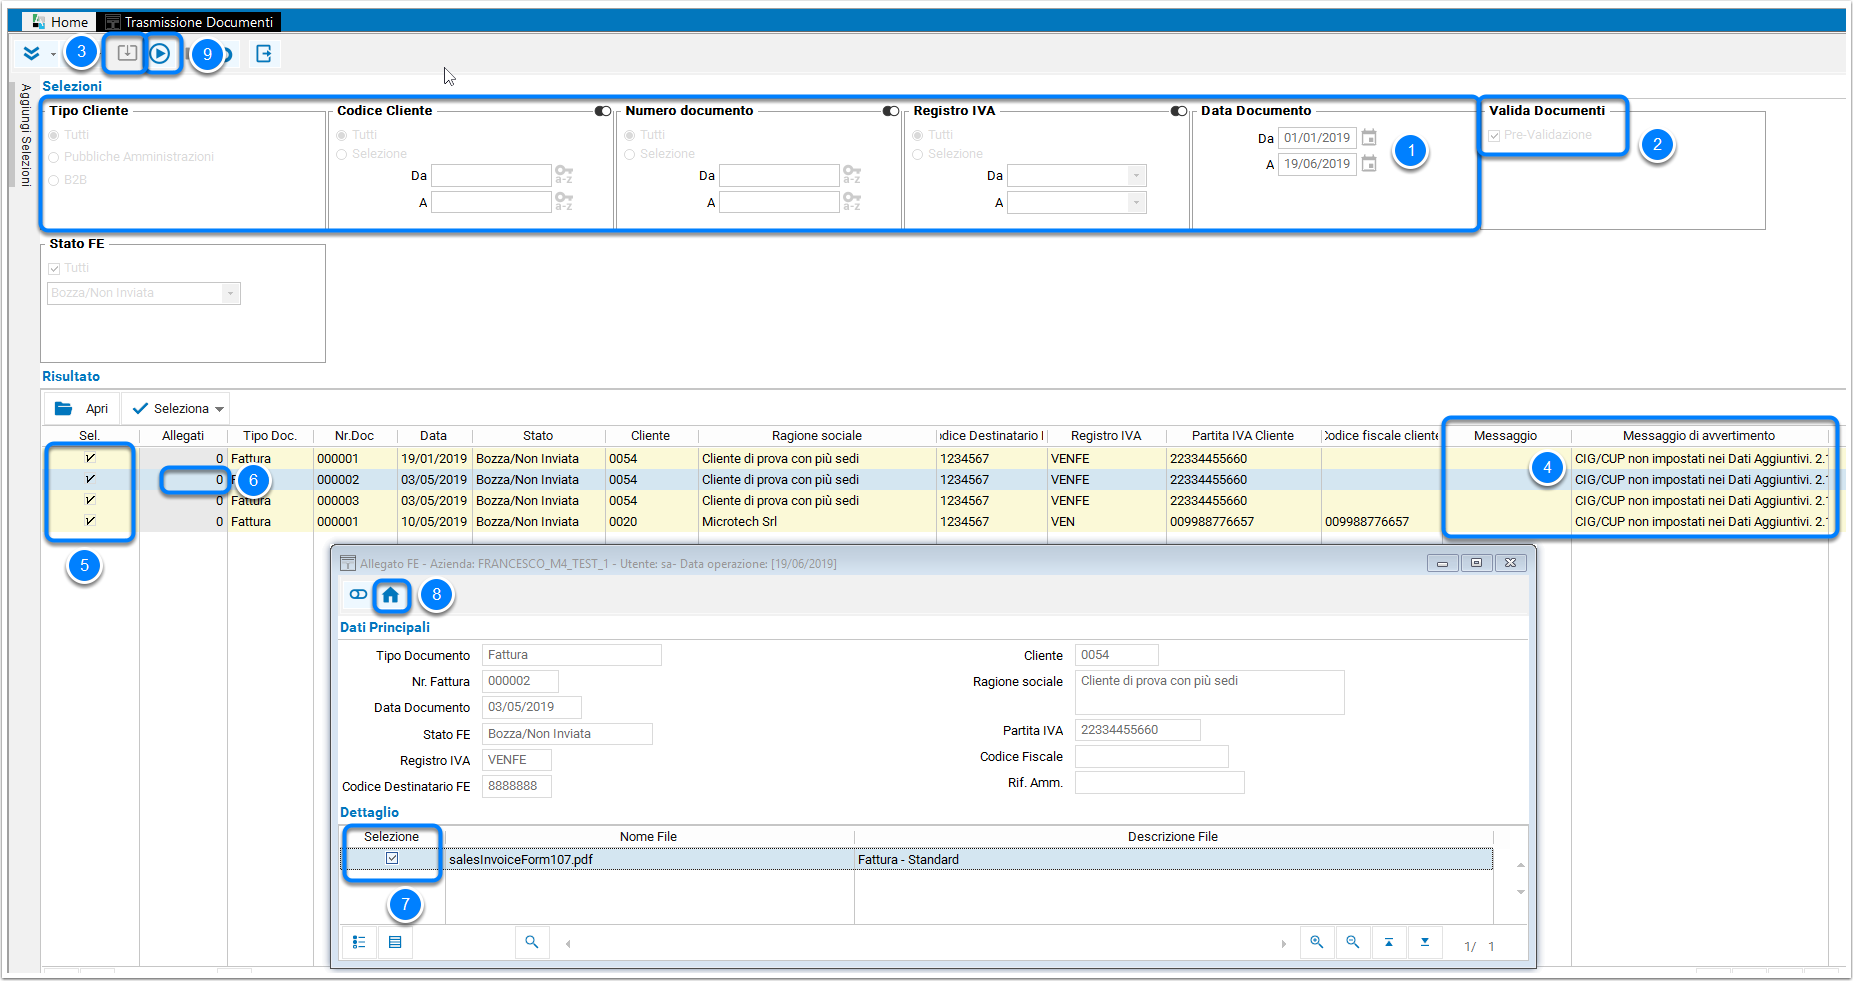The image size is (1853, 981).
Task: Click the exit icon in the main toolbar
Action: 264,54
